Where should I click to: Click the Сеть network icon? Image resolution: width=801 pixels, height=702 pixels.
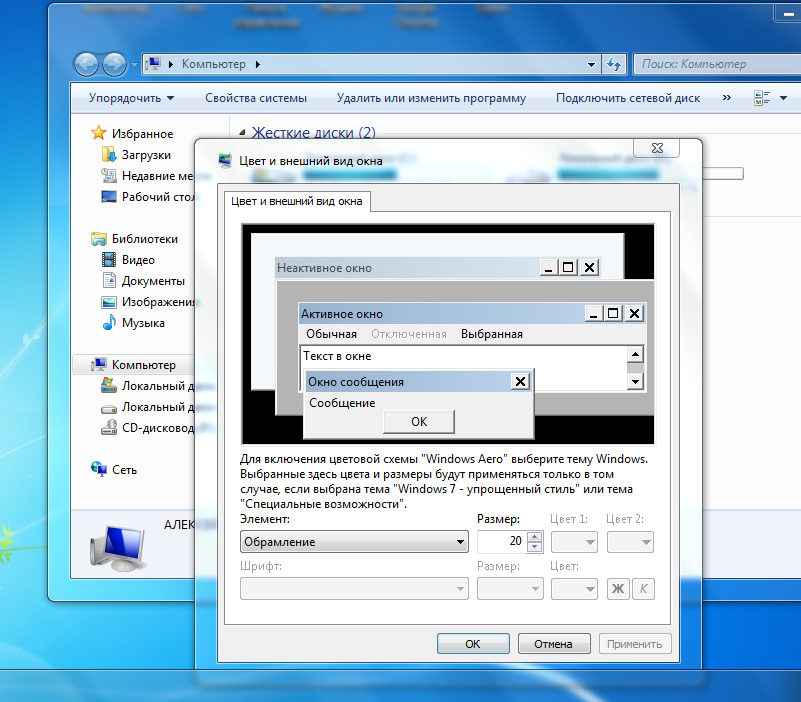[x=99, y=469]
